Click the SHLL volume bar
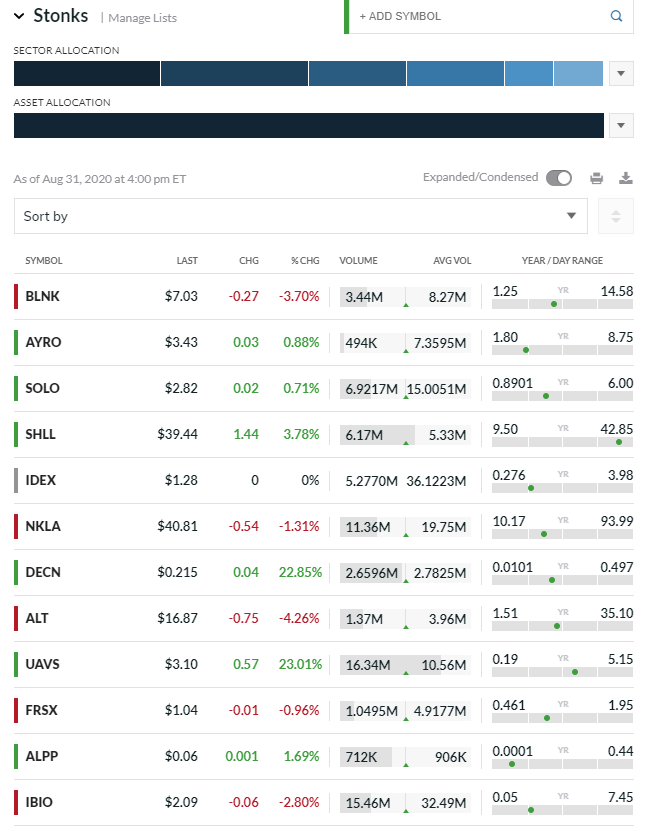 tap(377, 434)
